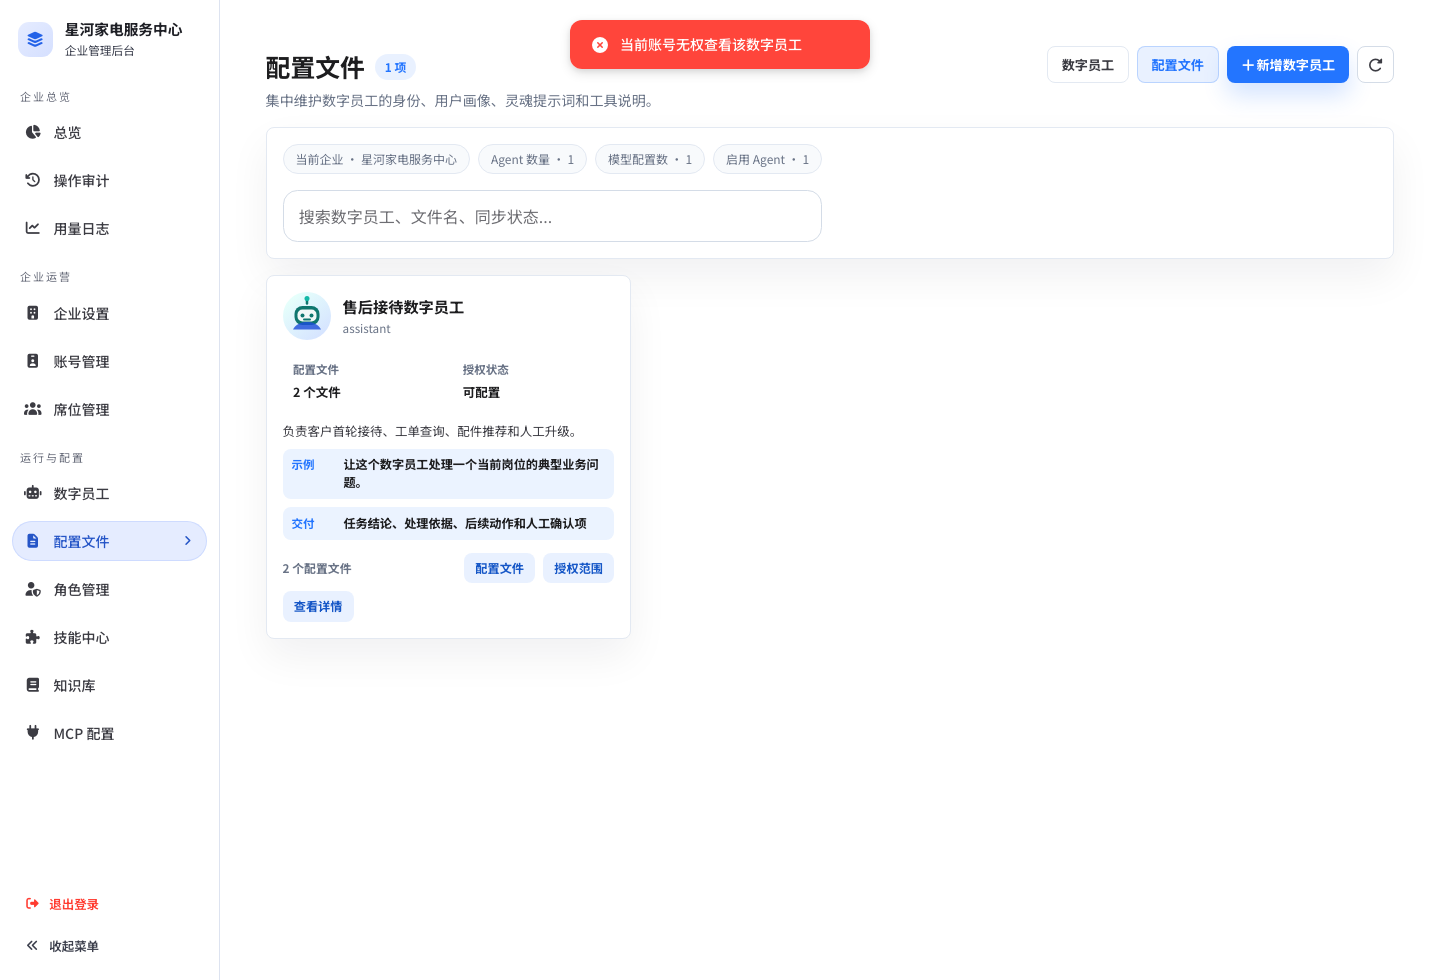Open 角色管理 menu item

109,589
